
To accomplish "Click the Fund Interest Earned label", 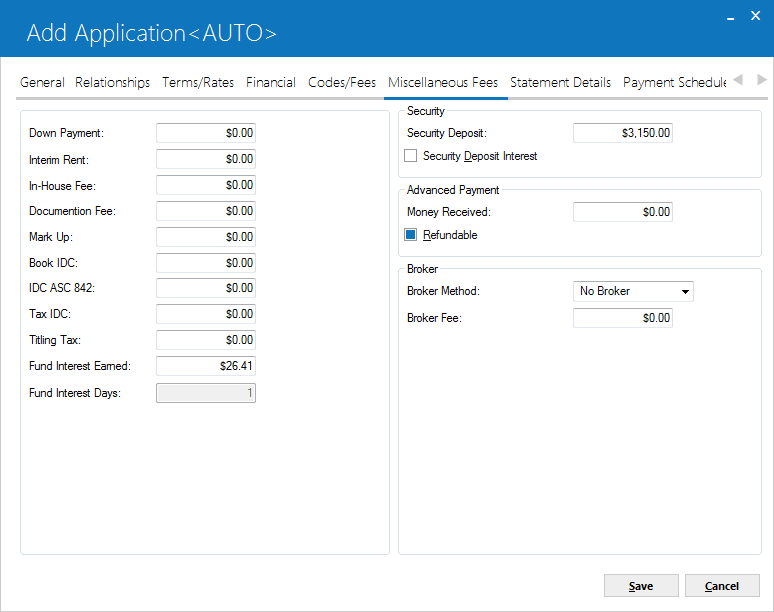I will point(79,366).
